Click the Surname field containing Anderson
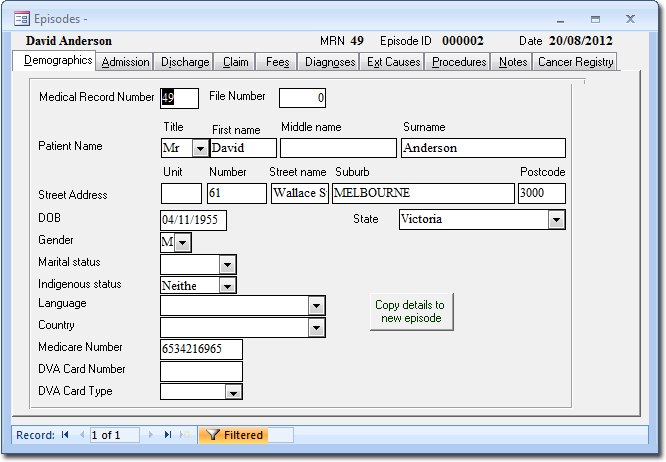The width and height of the screenshot is (666, 462). pyautogui.click(x=482, y=148)
